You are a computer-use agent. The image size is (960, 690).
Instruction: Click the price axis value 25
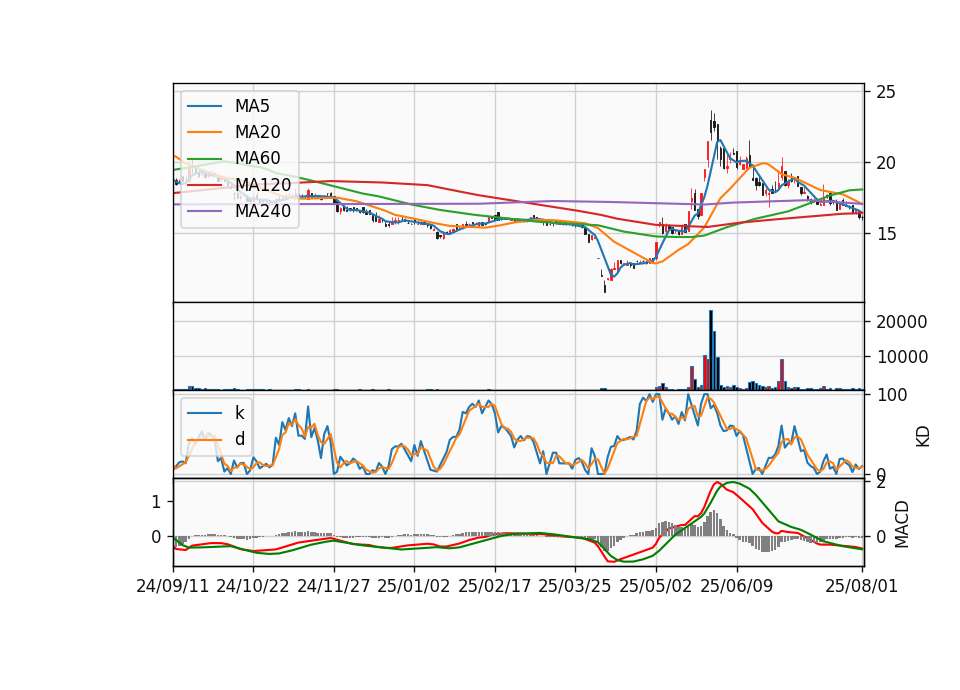(886, 92)
